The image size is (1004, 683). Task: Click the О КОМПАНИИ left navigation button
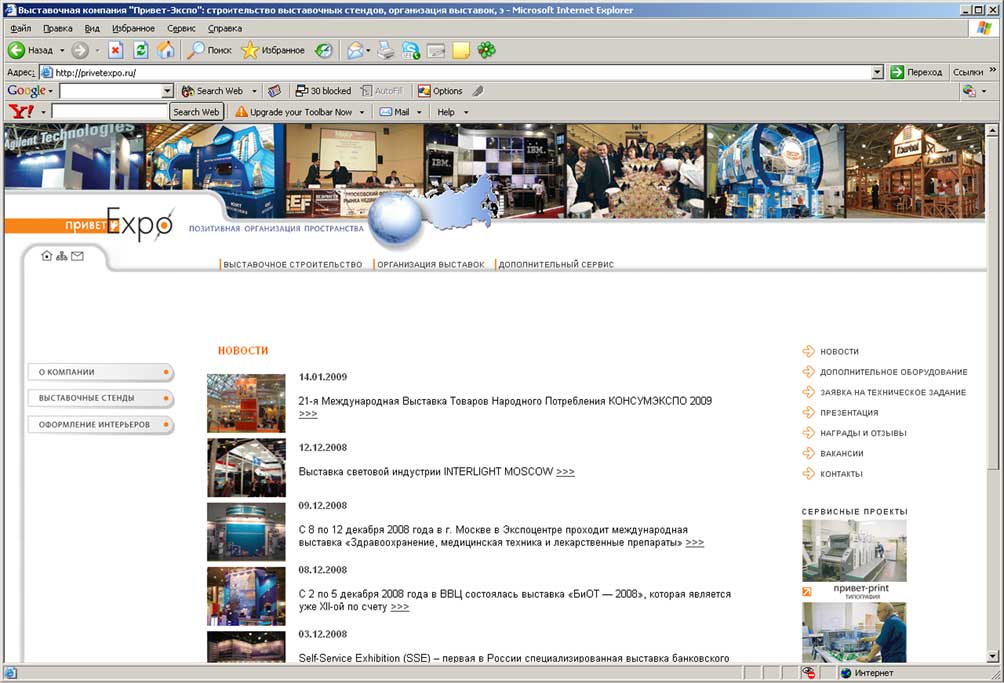point(100,372)
